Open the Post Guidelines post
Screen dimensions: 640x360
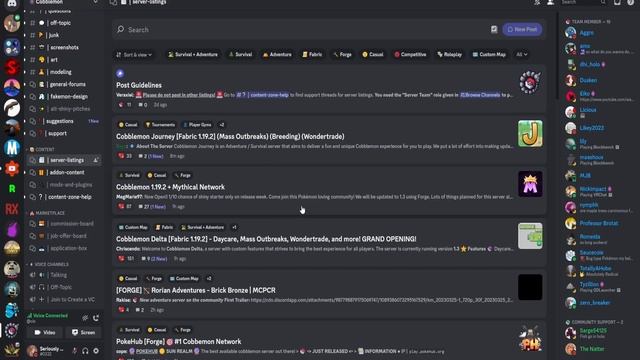(329, 89)
